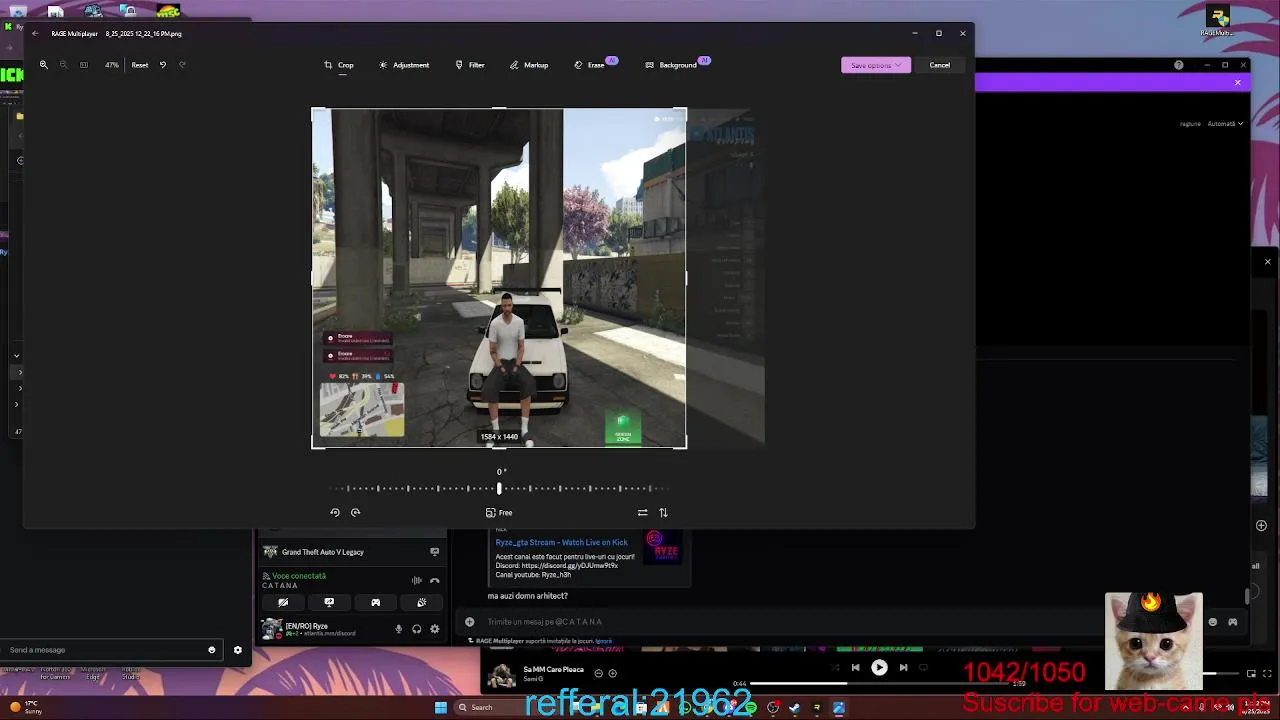The image size is (1280, 720).
Task: Cancel the photo editing session
Action: pos(940,65)
